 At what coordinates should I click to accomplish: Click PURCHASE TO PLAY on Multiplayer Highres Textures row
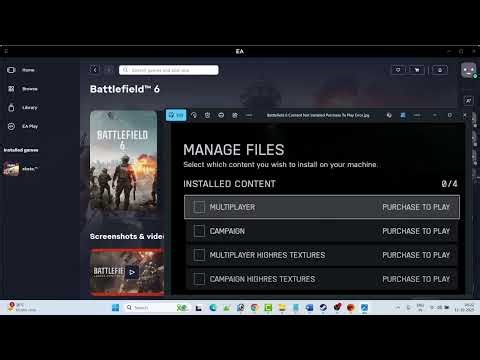pos(416,255)
